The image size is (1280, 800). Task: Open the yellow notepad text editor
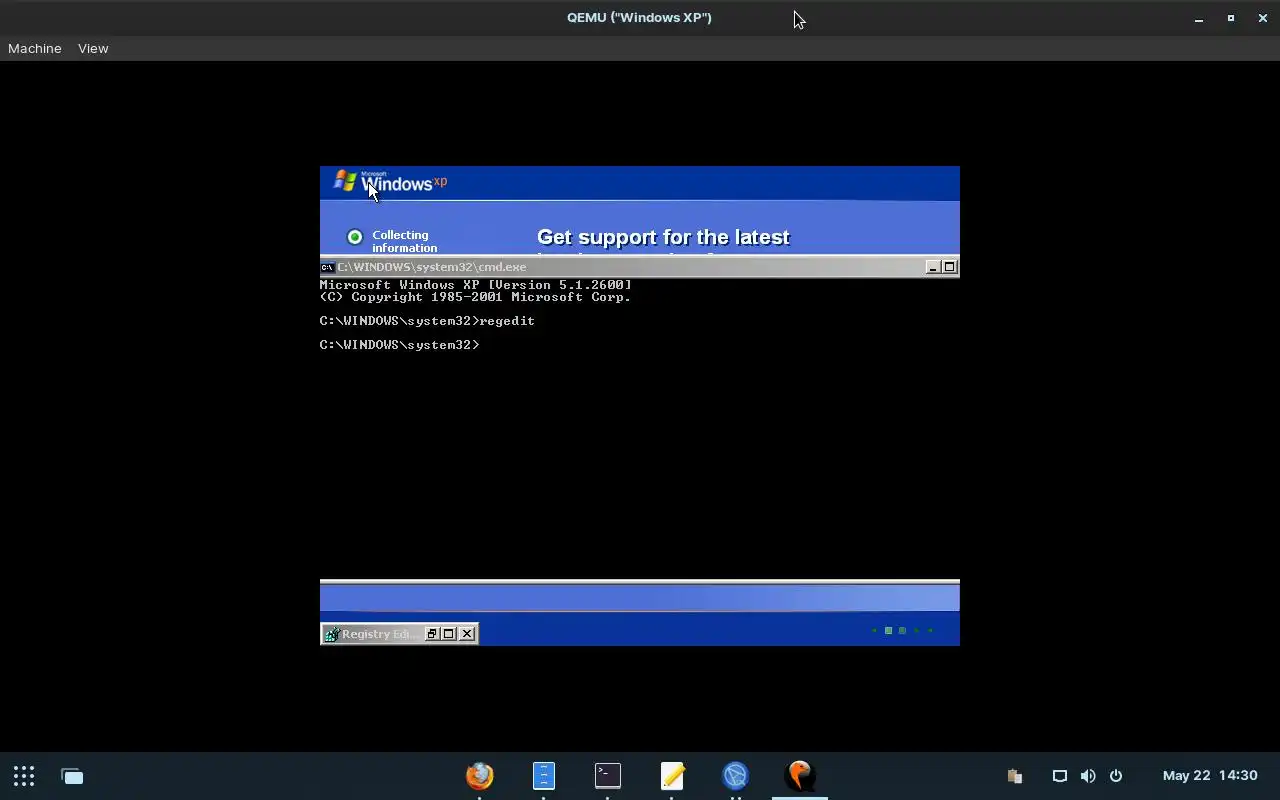pyautogui.click(x=672, y=775)
